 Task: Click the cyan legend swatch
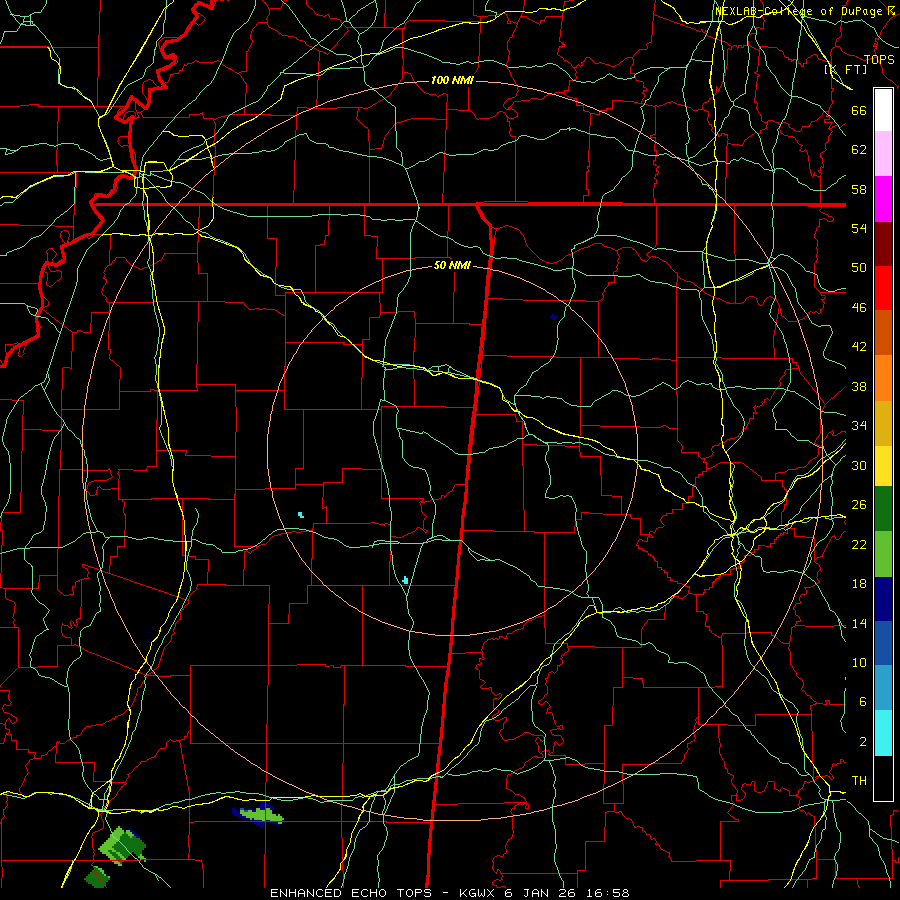pos(883,733)
